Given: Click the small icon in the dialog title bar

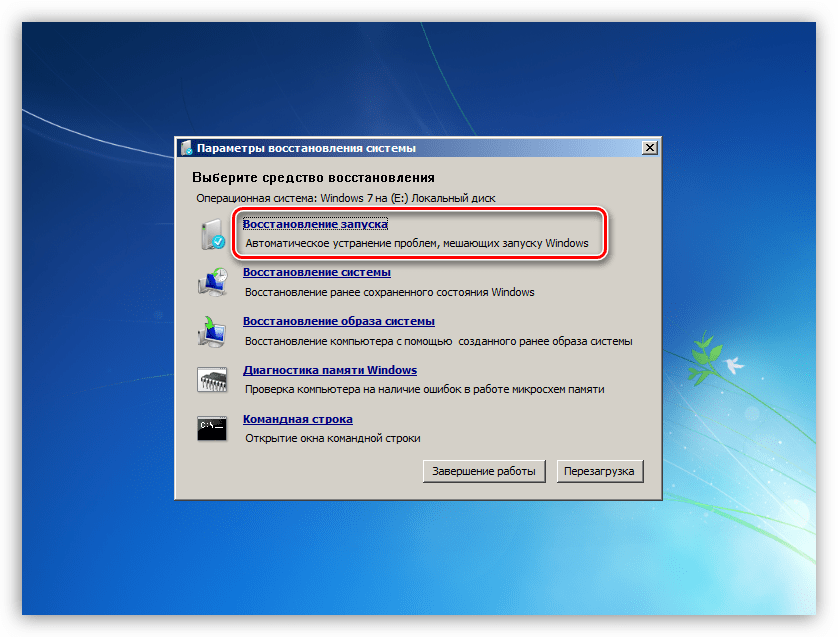Looking at the screenshot, I should coord(185,148).
